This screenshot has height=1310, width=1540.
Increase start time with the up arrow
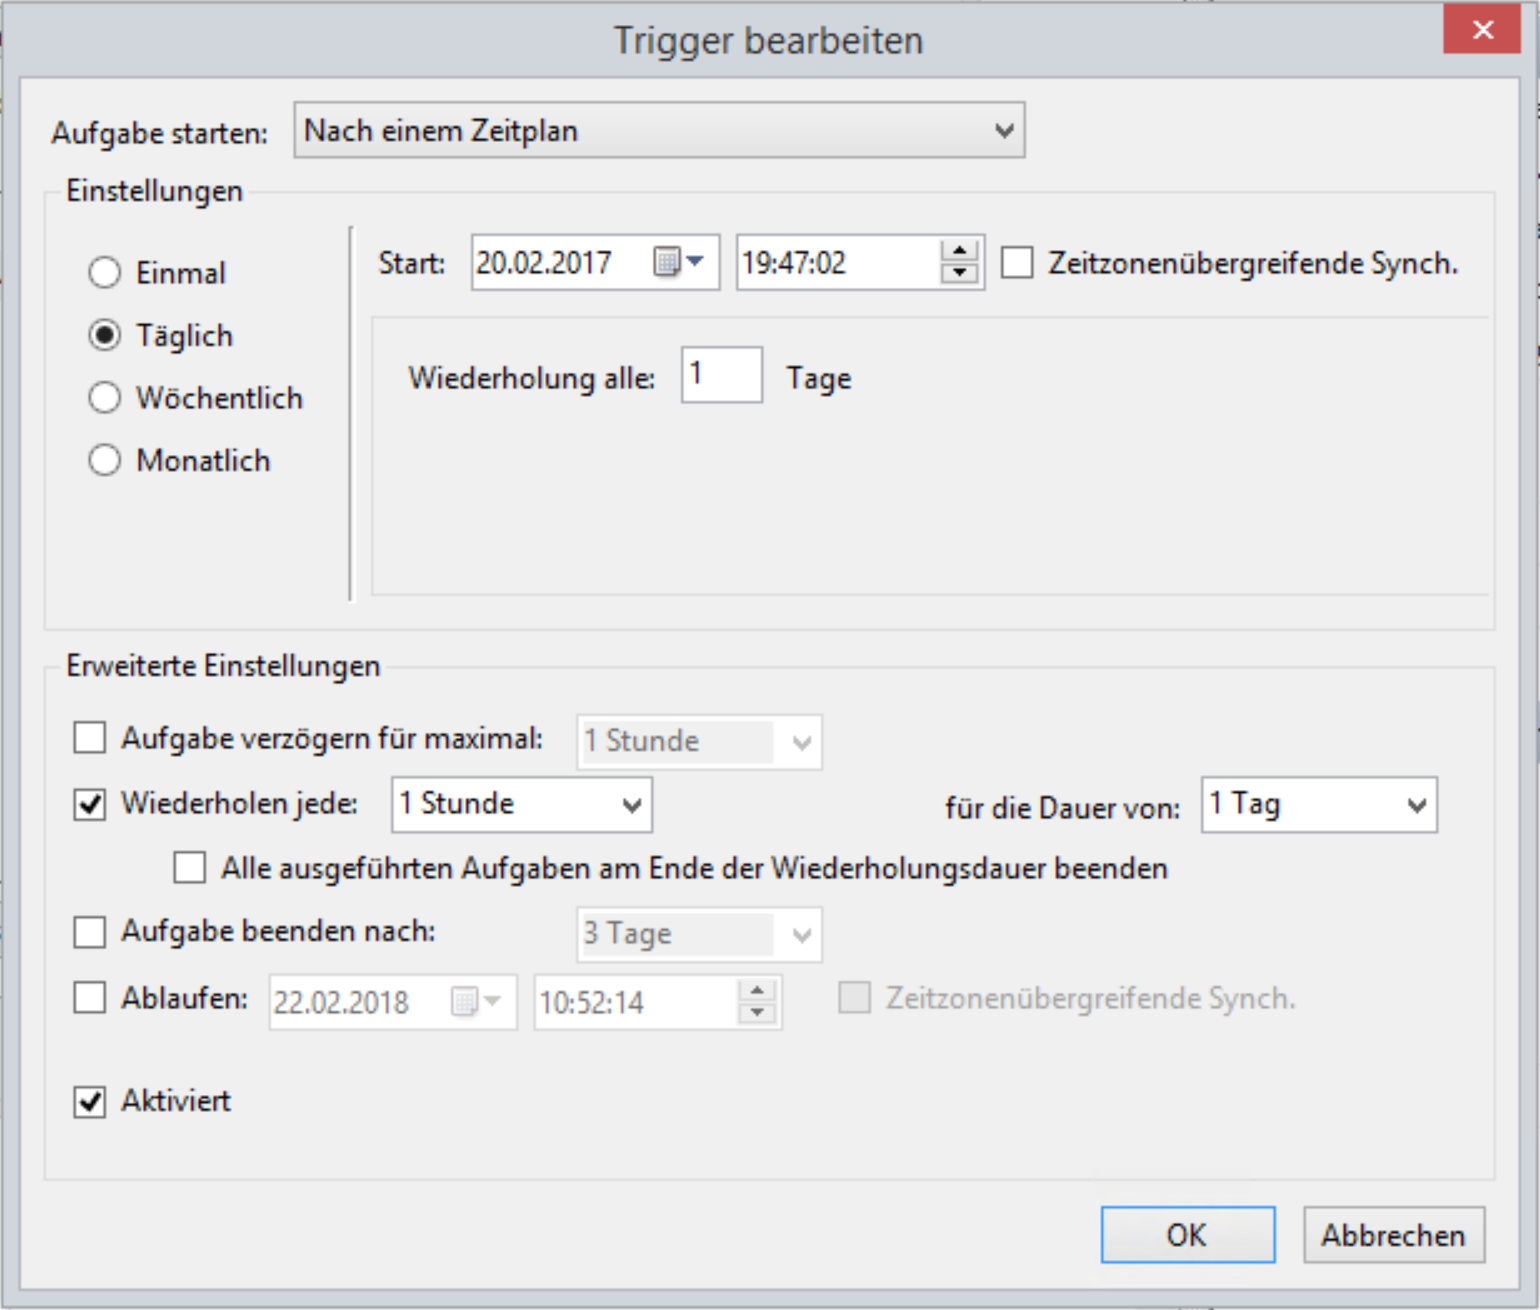[959, 251]
